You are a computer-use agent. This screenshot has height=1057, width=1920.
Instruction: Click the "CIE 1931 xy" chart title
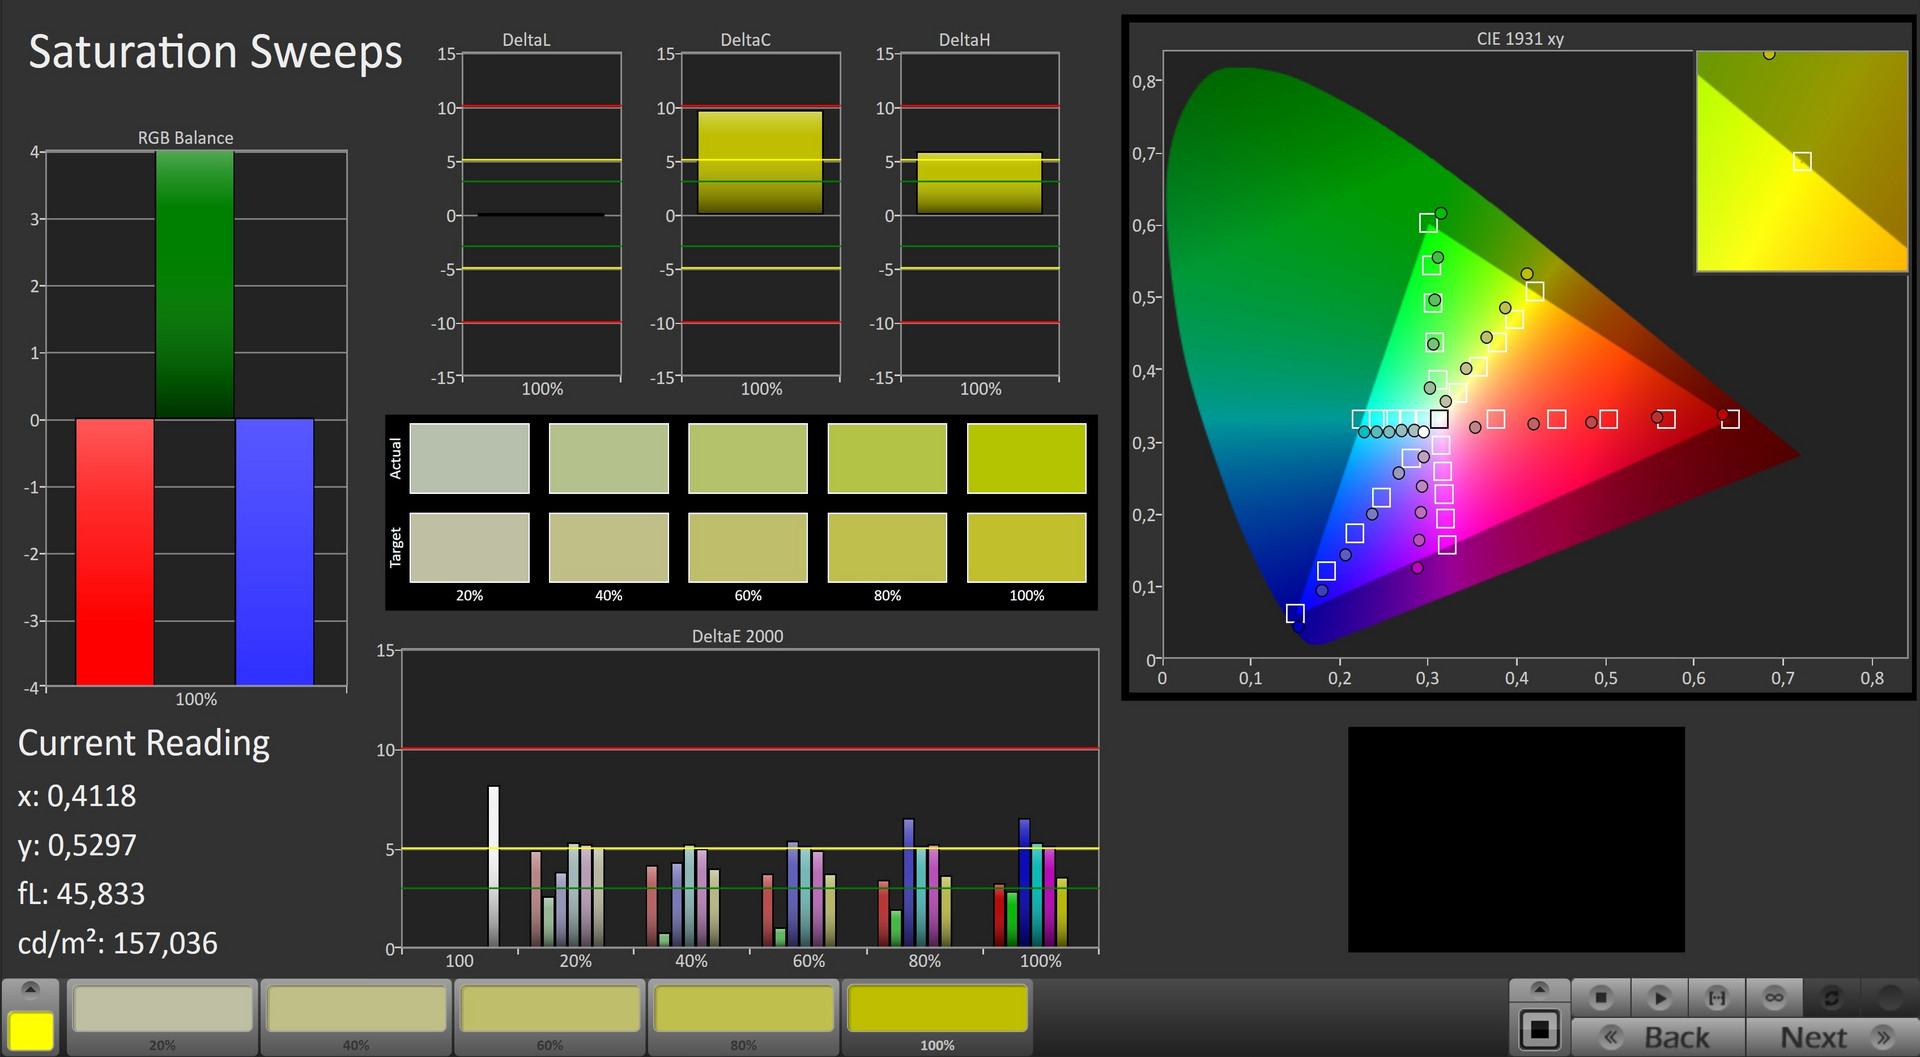pos(1520,39)
